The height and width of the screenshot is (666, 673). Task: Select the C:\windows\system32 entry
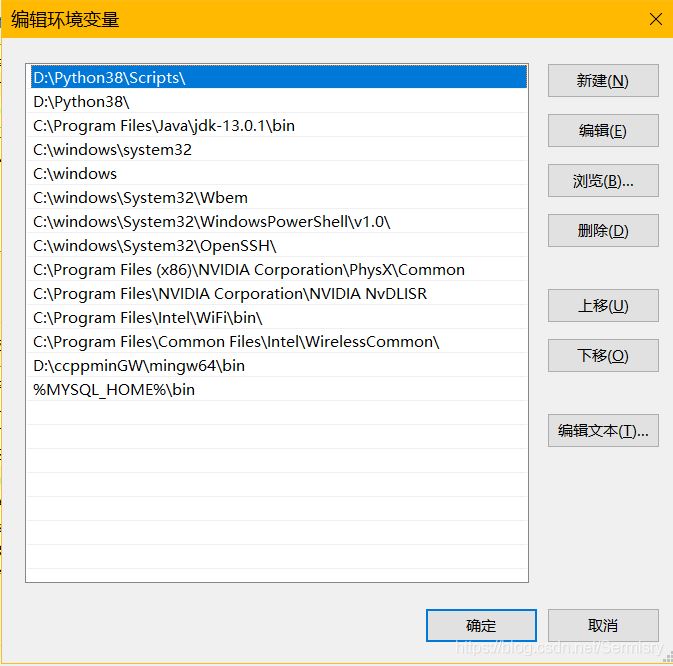click(x=112, y=149)
